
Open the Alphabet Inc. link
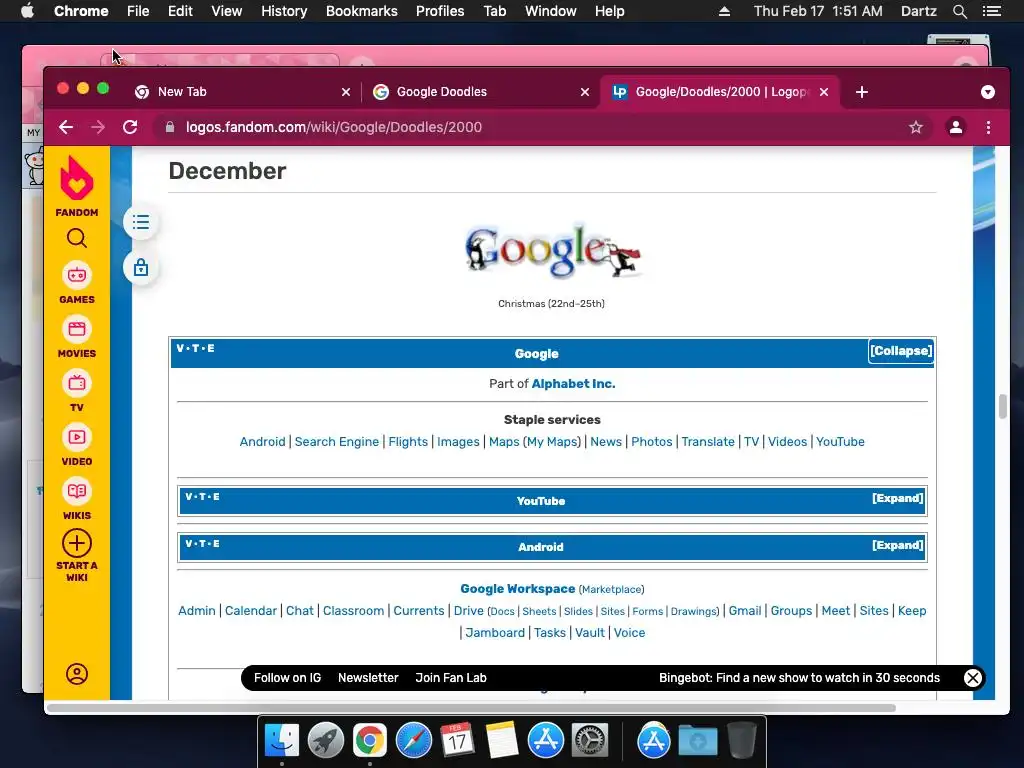click(x=573, y=384)
